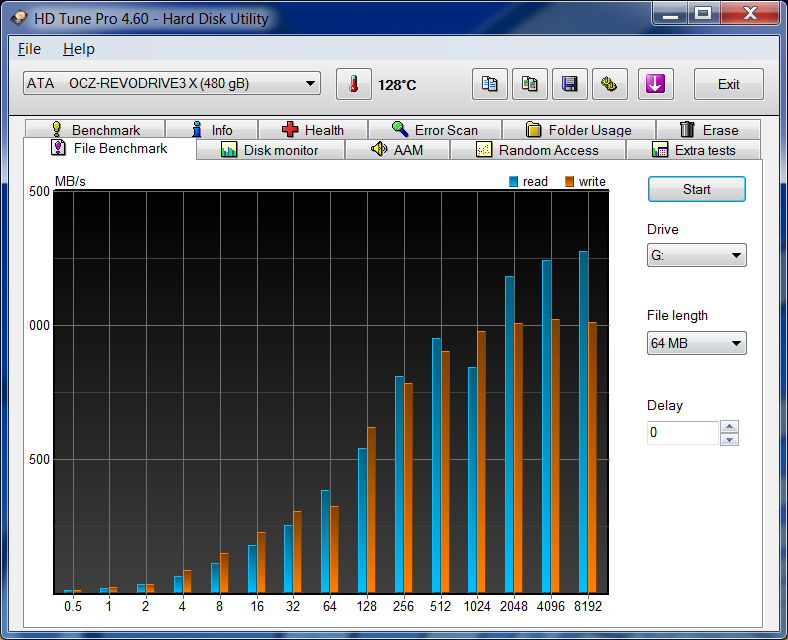
Task: Click the purple down-arrow minimize-to-tray icon
Action: 655,84
